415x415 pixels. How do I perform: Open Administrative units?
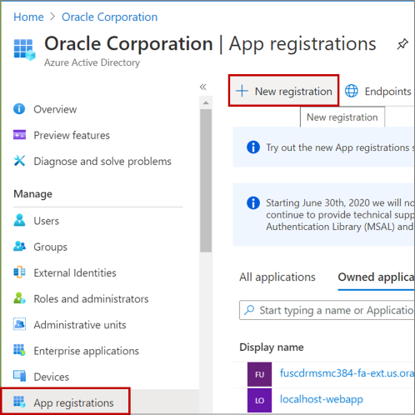click(x=80, y=325)
